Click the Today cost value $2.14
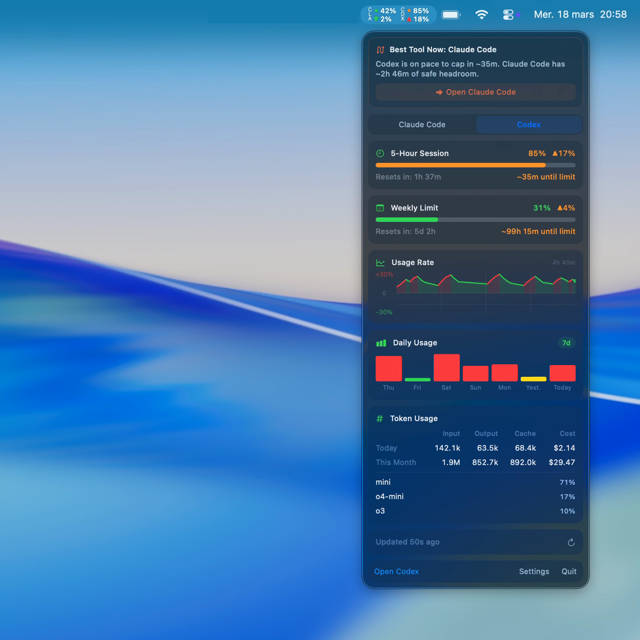This screenshot has width=640, height=640. pos(564,448)
